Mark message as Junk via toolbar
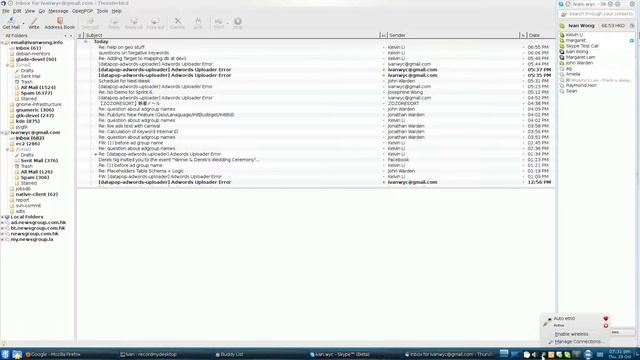Image resolution: width=640 pixels, height=360 pixels. coord(198,23)
